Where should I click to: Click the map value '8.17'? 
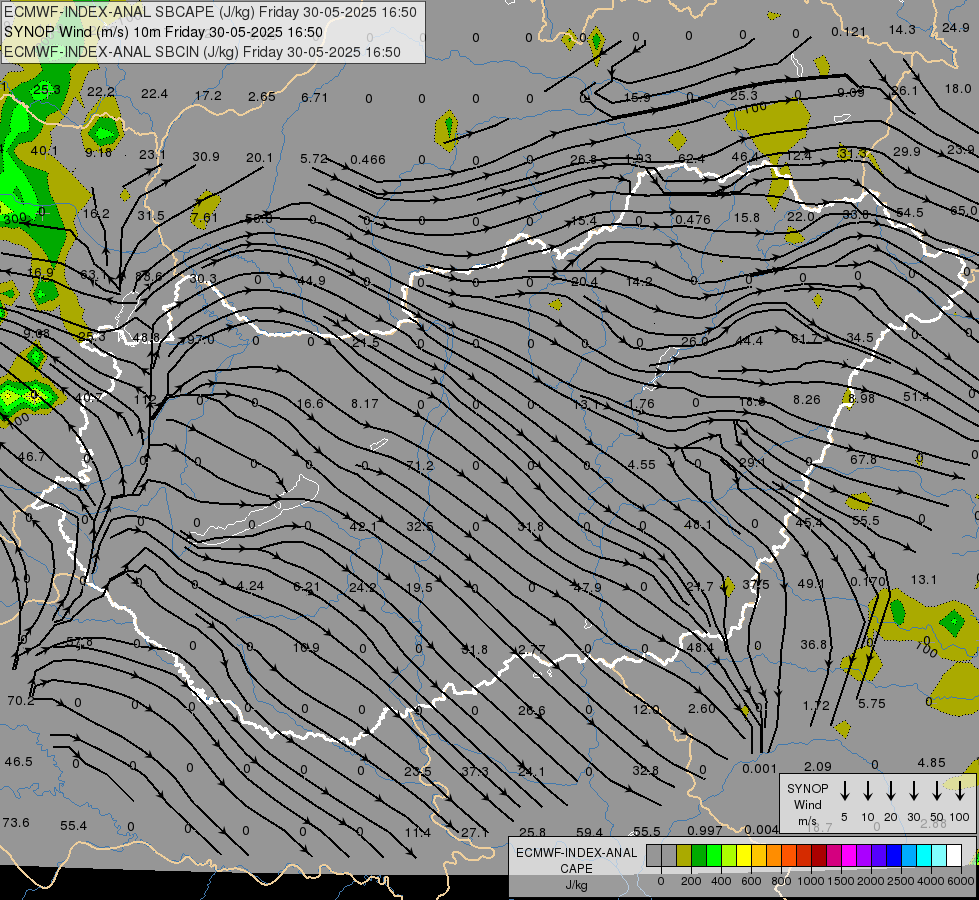tap(365, 403)
